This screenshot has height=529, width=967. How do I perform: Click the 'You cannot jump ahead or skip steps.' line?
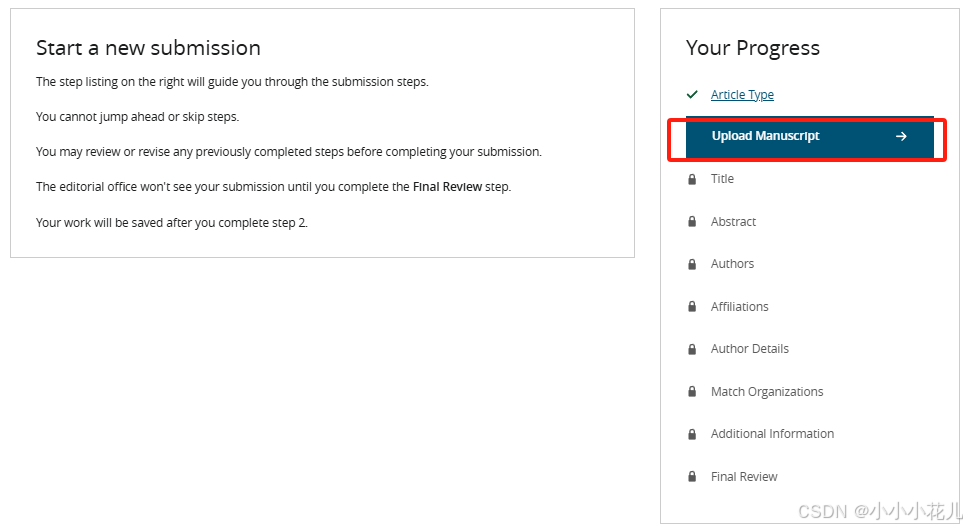[x=137, y=117]
